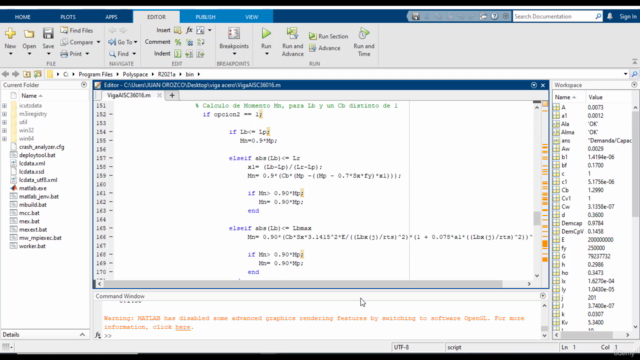Switch to the HOME tab
The image size is (640, 360).
click(x=22, y=17)
